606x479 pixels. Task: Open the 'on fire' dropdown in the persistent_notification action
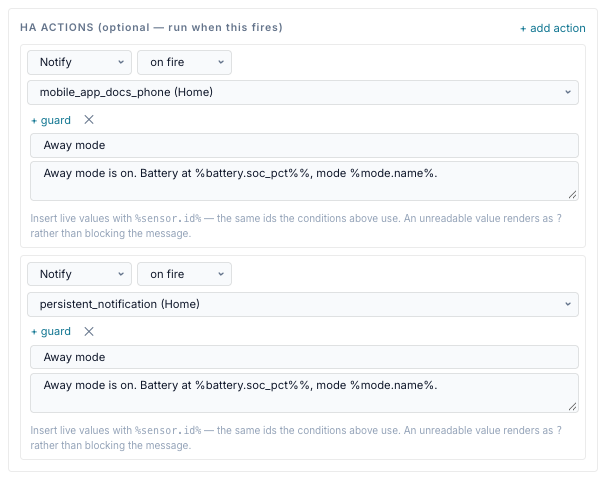click(184, 274)
